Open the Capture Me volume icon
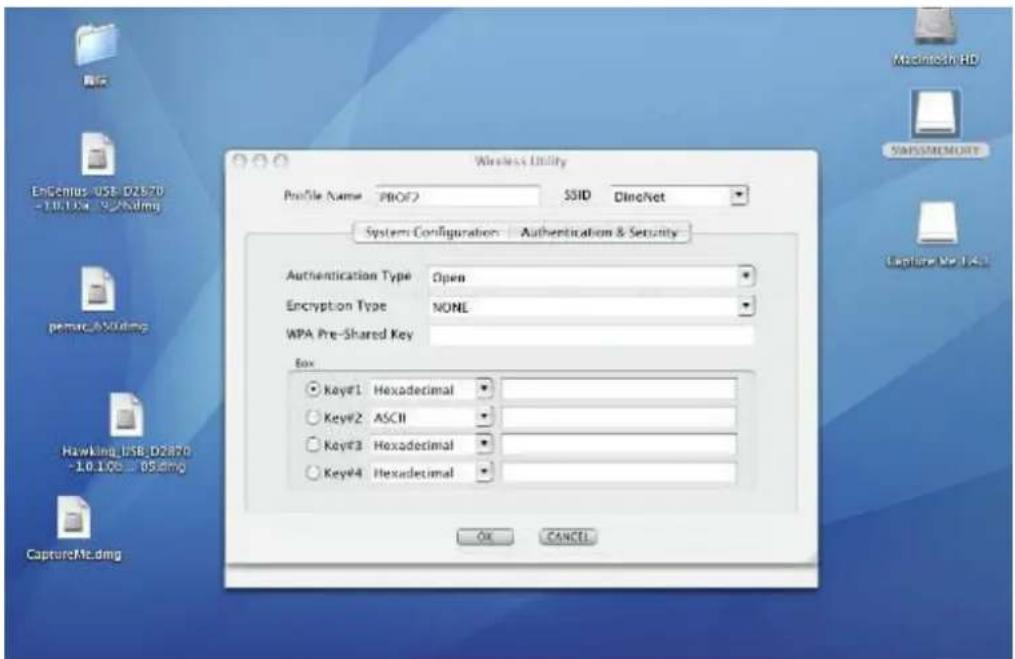The image size is (1015, 659). (937, 223)
